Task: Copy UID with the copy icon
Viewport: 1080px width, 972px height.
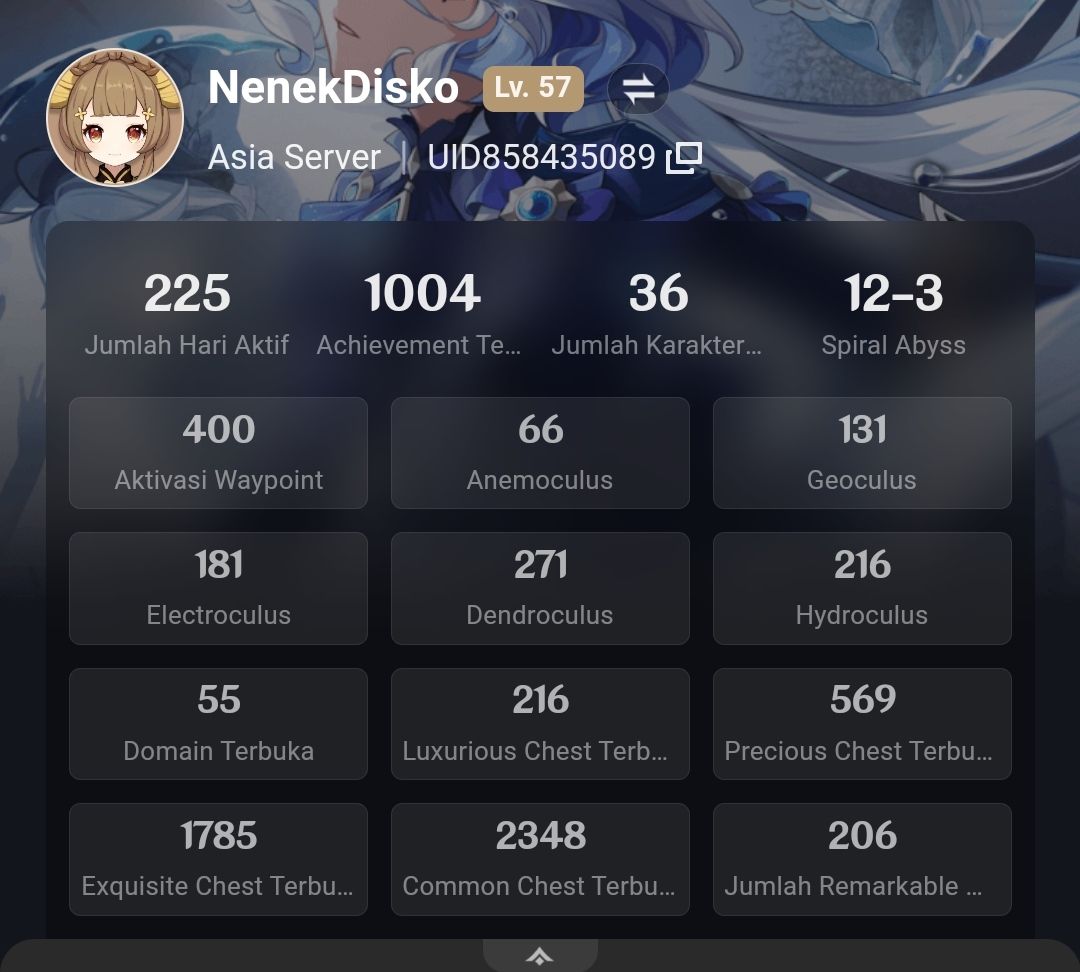Action: pos(684,158)
